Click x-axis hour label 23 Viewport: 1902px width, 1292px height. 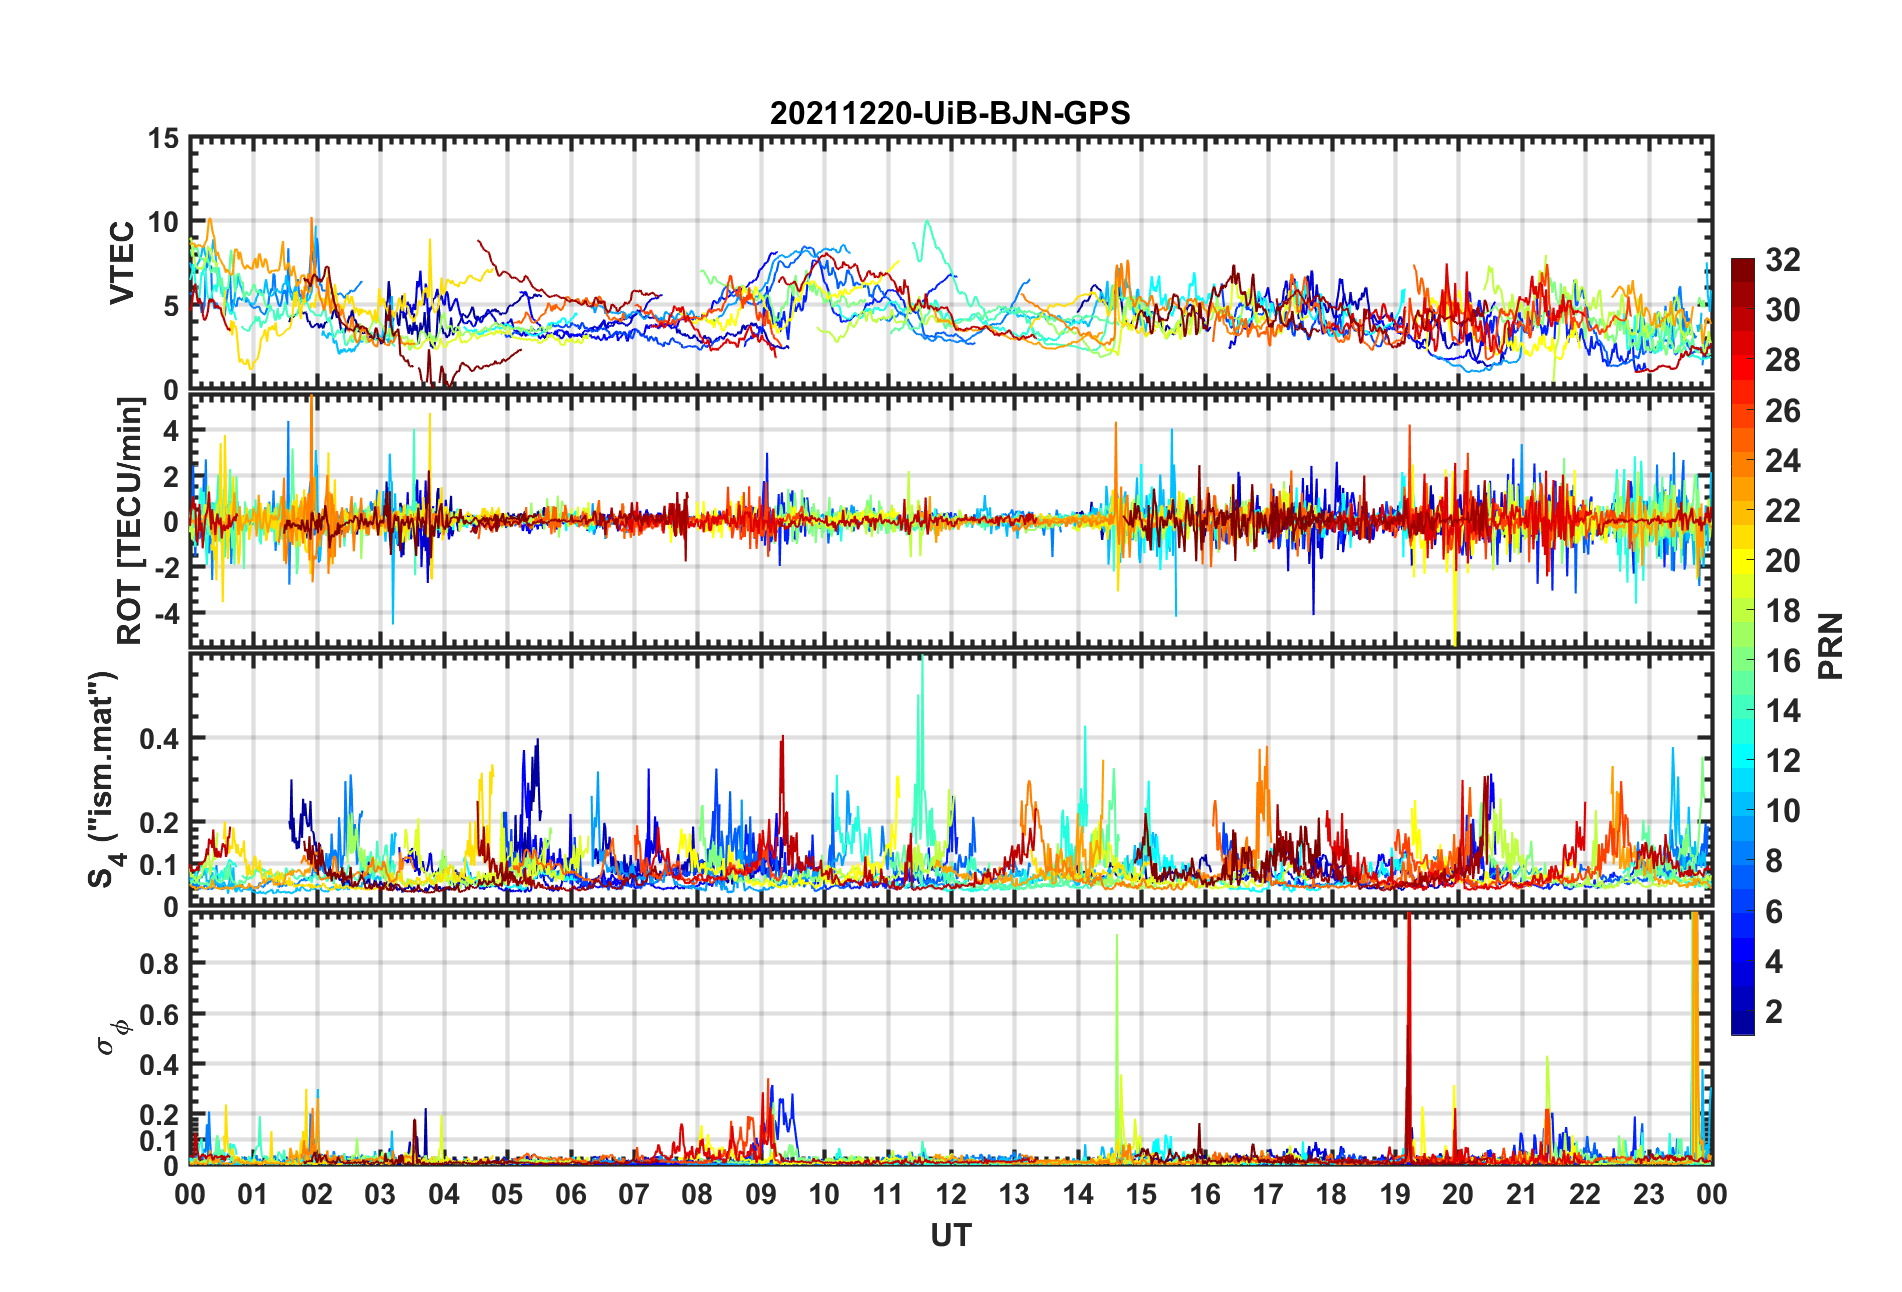[x=1649, y=1194]
